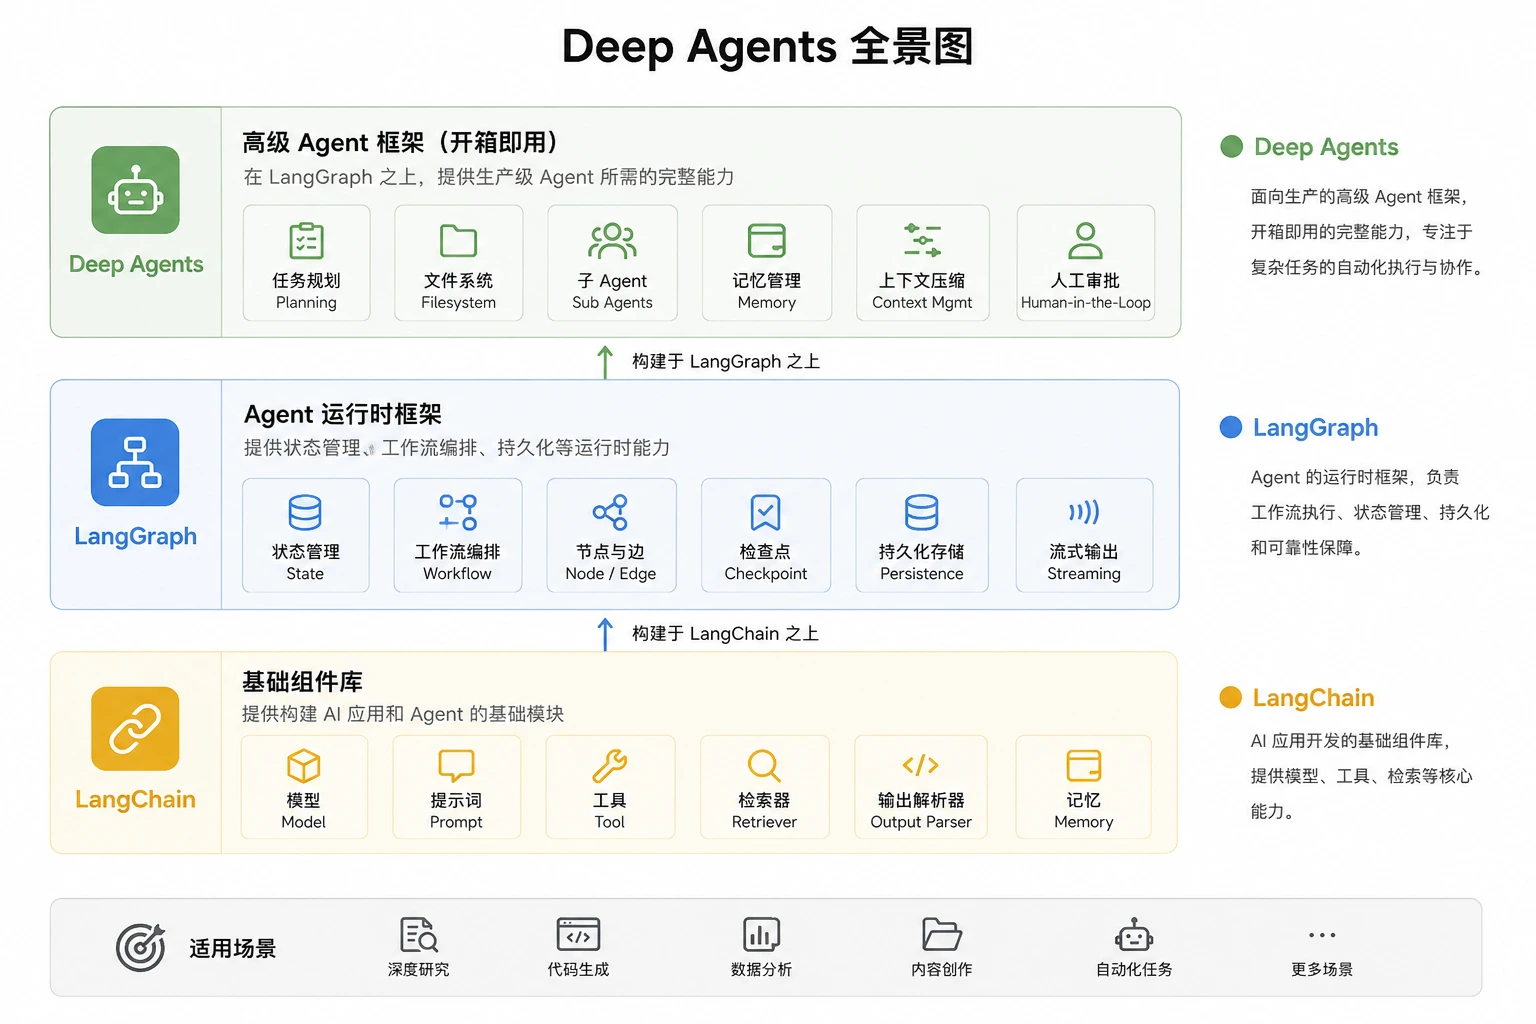Click the 'LangChain' label under the orange logo
Viewport: 1536px width, 1024px height.
[135, 799]
